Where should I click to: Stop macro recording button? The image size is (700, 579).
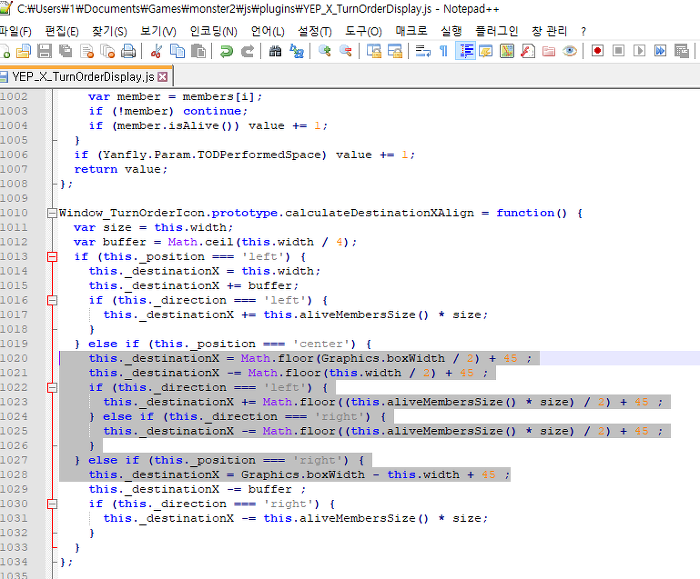[x=618, y=51]
